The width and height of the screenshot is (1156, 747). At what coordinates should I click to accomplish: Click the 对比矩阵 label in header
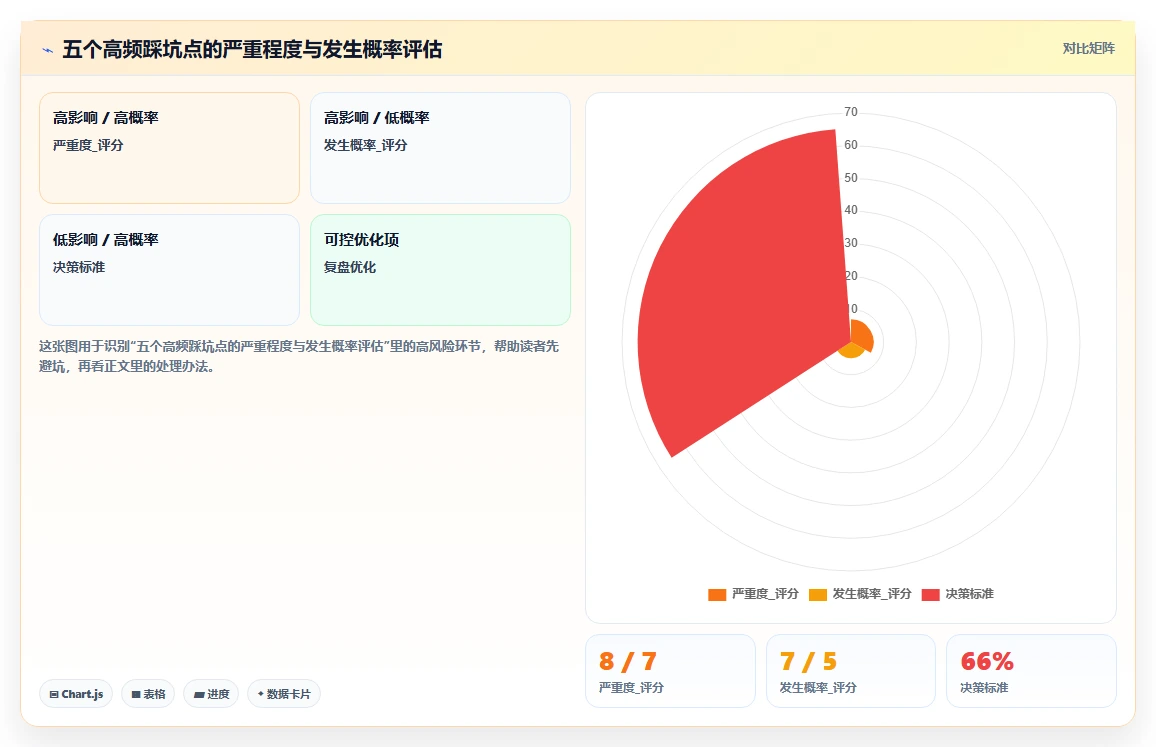tap(1088, 49)
